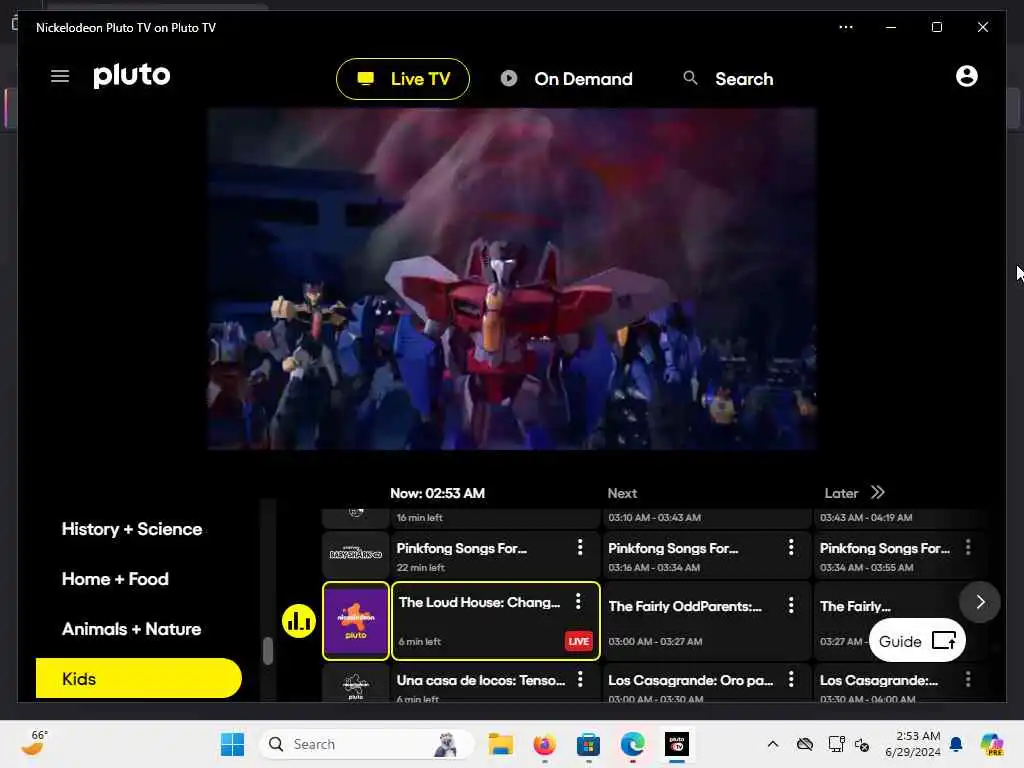Click the channel list scrollbar thumb

coord(268,650)
